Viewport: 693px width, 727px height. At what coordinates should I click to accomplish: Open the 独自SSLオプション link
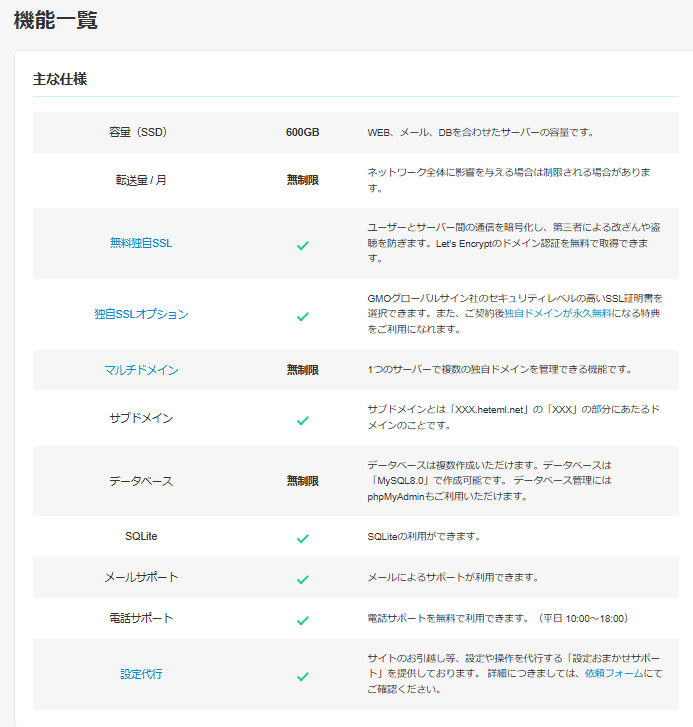[141, 314]
